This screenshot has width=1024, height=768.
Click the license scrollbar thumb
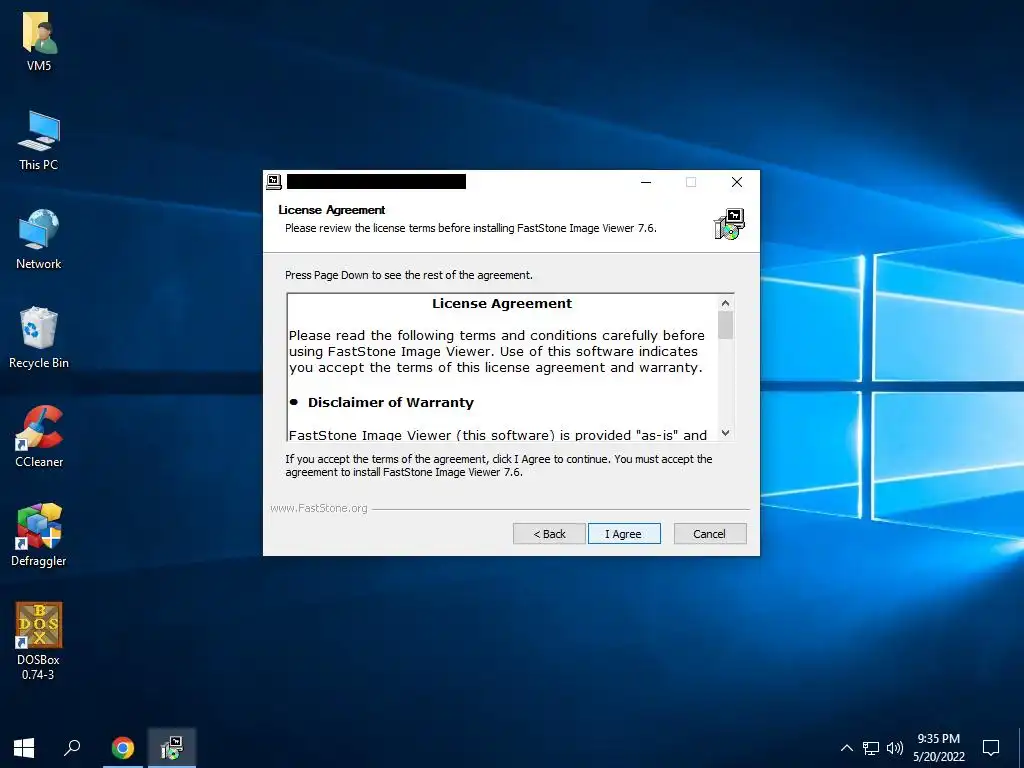click(x=725, y=325)
